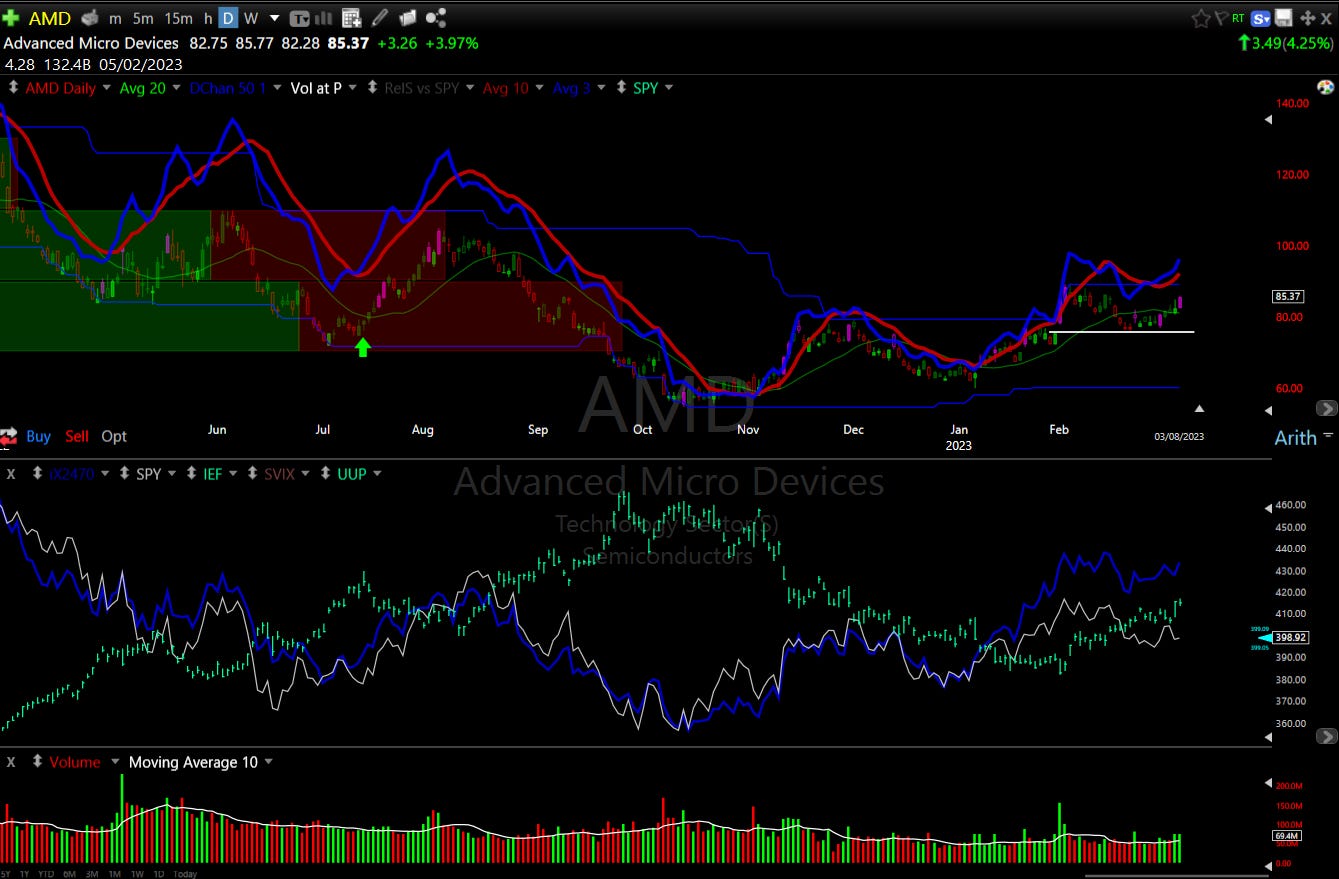
Task: Open the AMD Daily plot dropdown
Action: coord(105,88)
